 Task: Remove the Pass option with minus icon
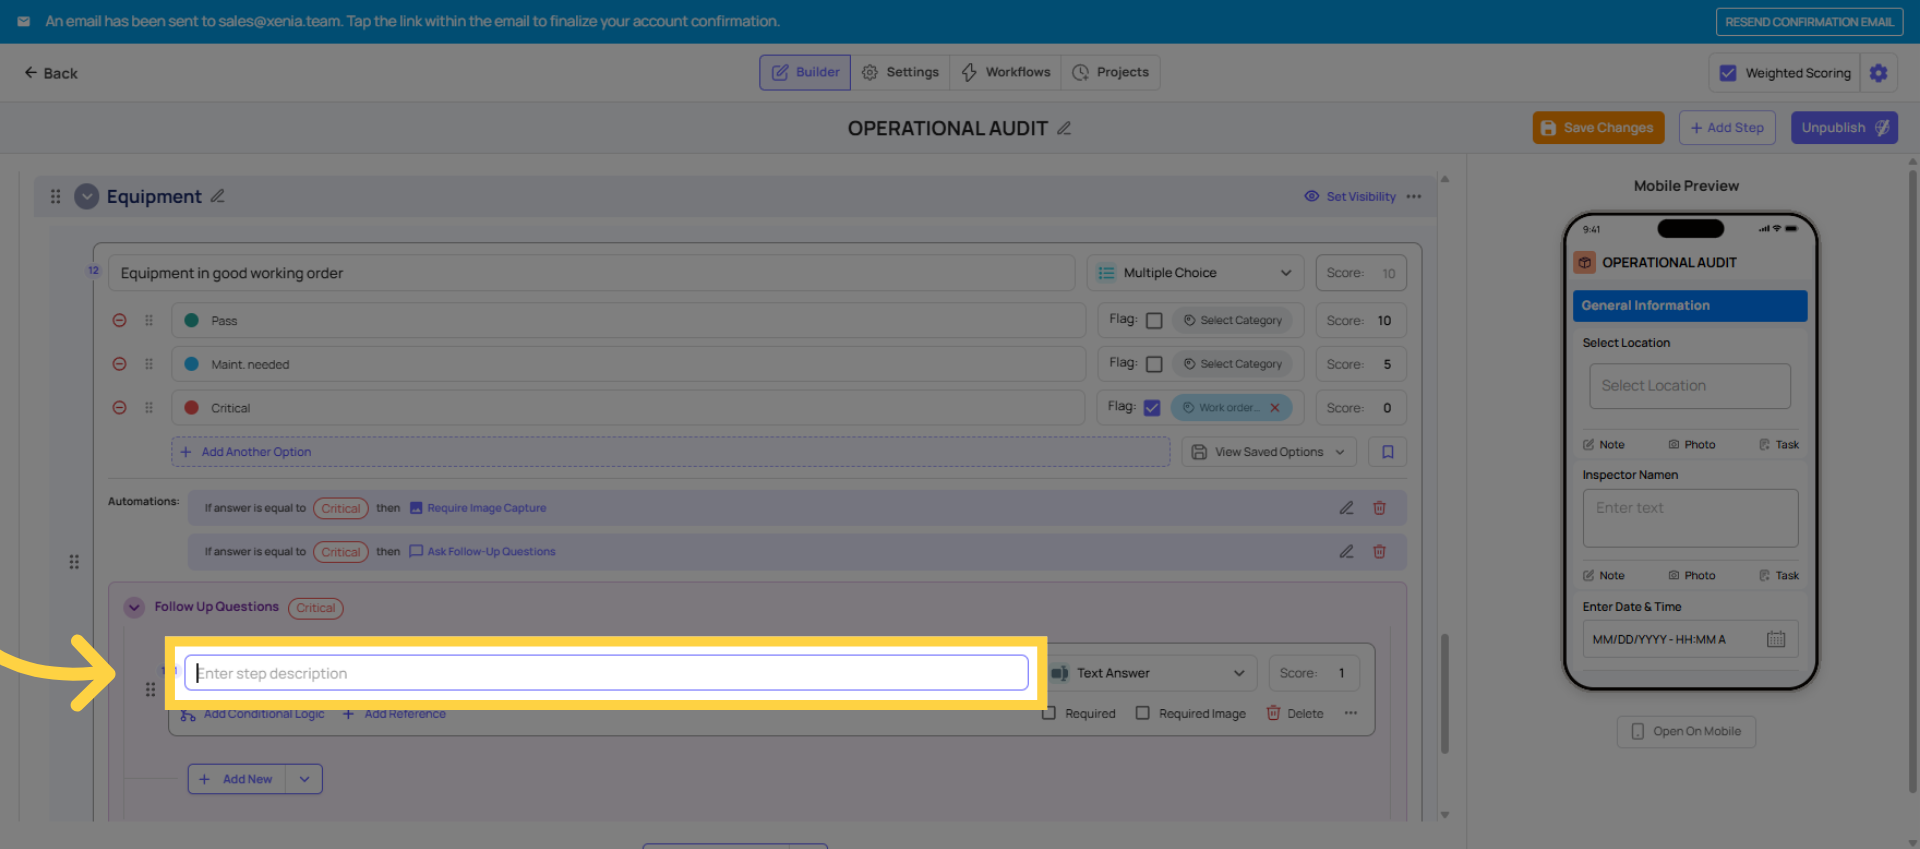point(119,321)
